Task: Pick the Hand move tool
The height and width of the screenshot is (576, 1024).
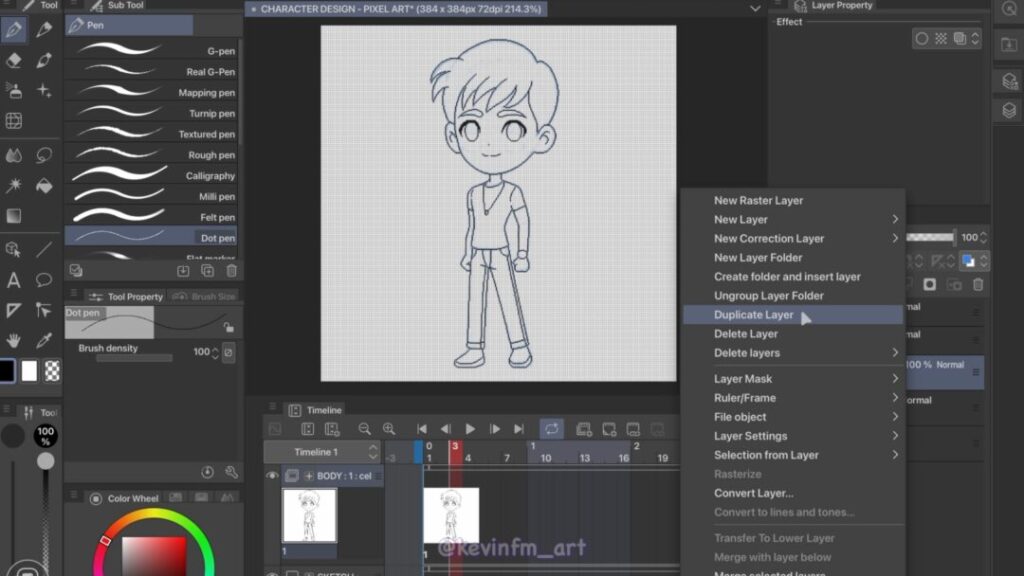Action: (x=14, y=341)
